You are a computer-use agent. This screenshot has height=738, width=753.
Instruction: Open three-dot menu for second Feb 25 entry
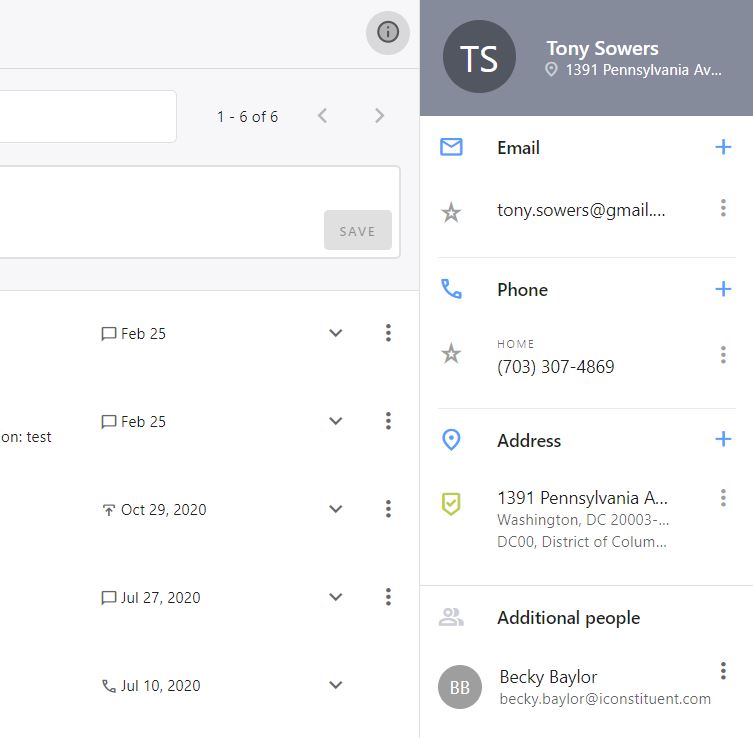coord(388,421)
